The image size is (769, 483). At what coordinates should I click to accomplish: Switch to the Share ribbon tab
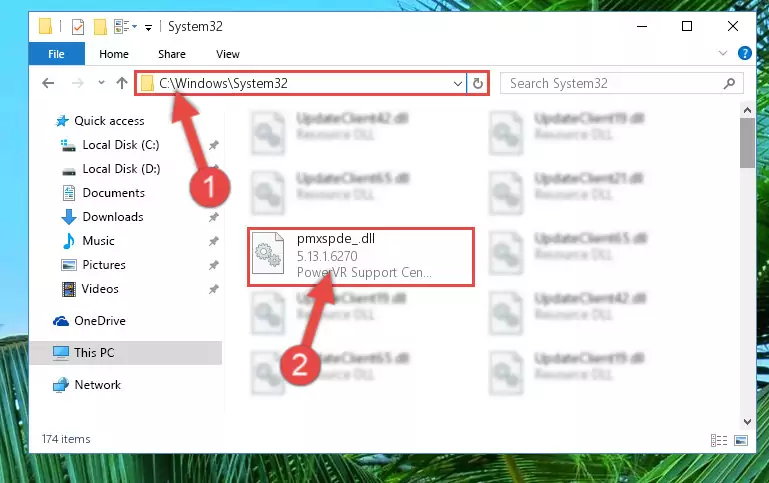click(x=172, y=54)
